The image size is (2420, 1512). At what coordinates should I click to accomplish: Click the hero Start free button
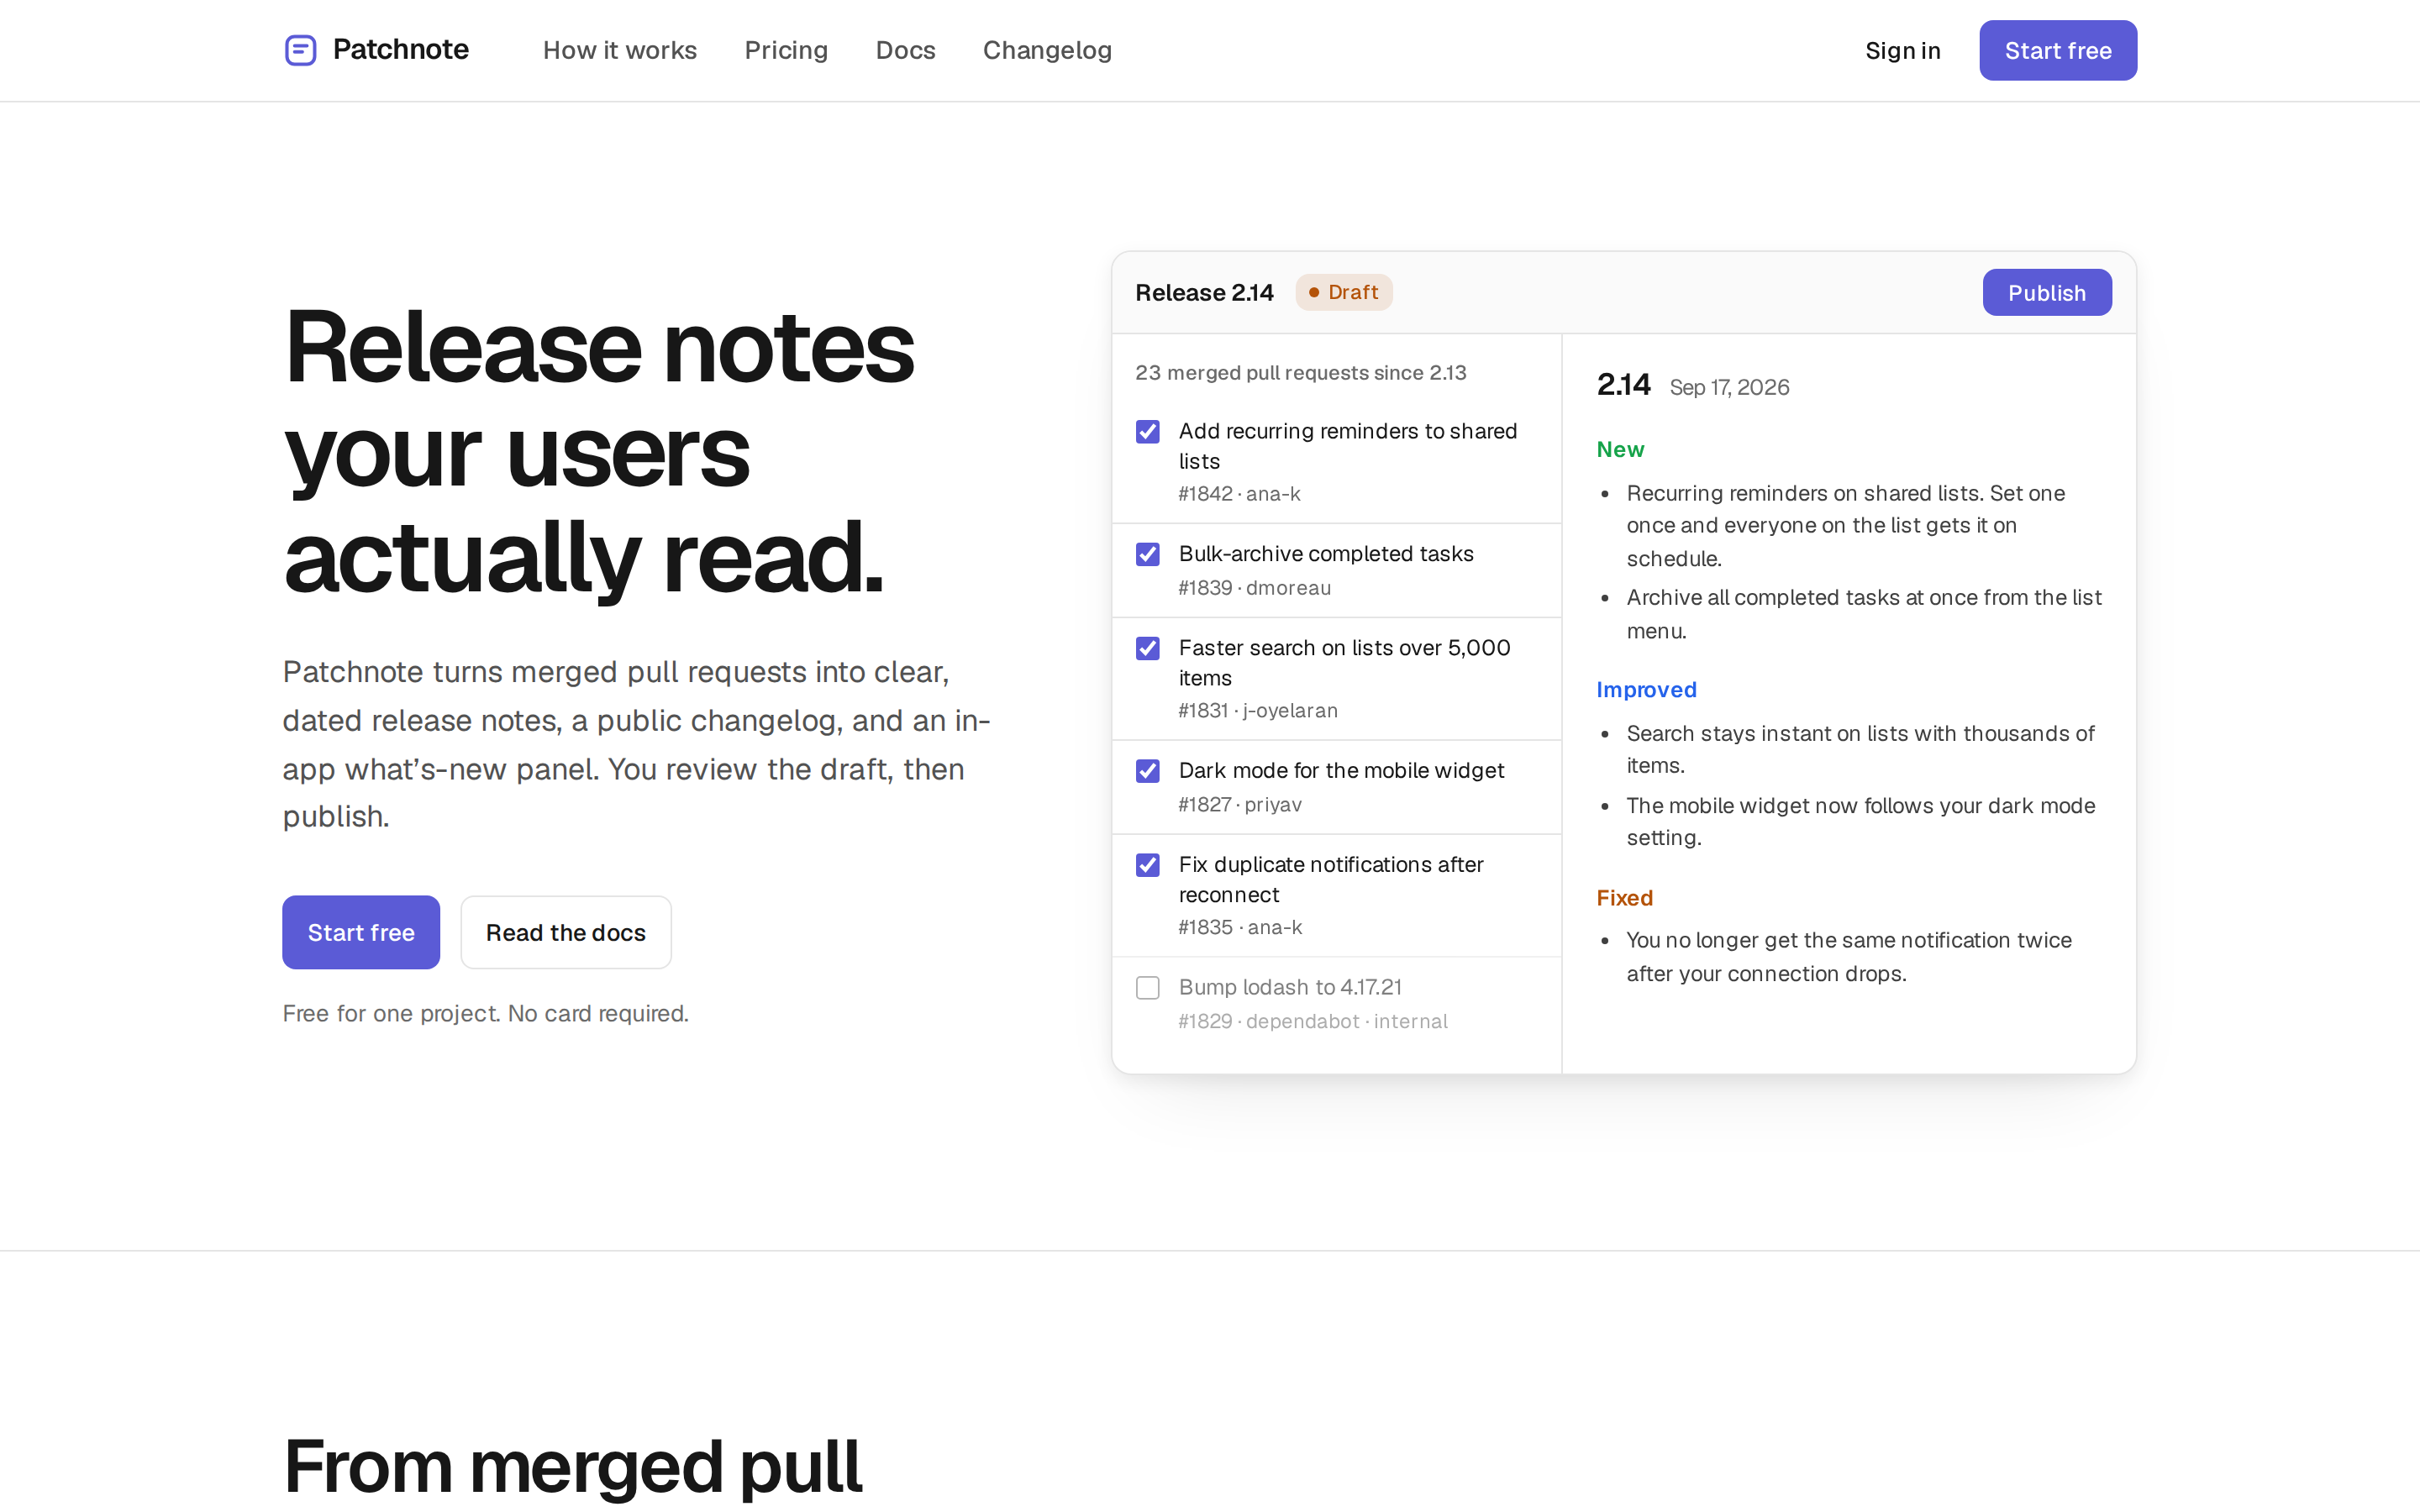tap(361, 932)
